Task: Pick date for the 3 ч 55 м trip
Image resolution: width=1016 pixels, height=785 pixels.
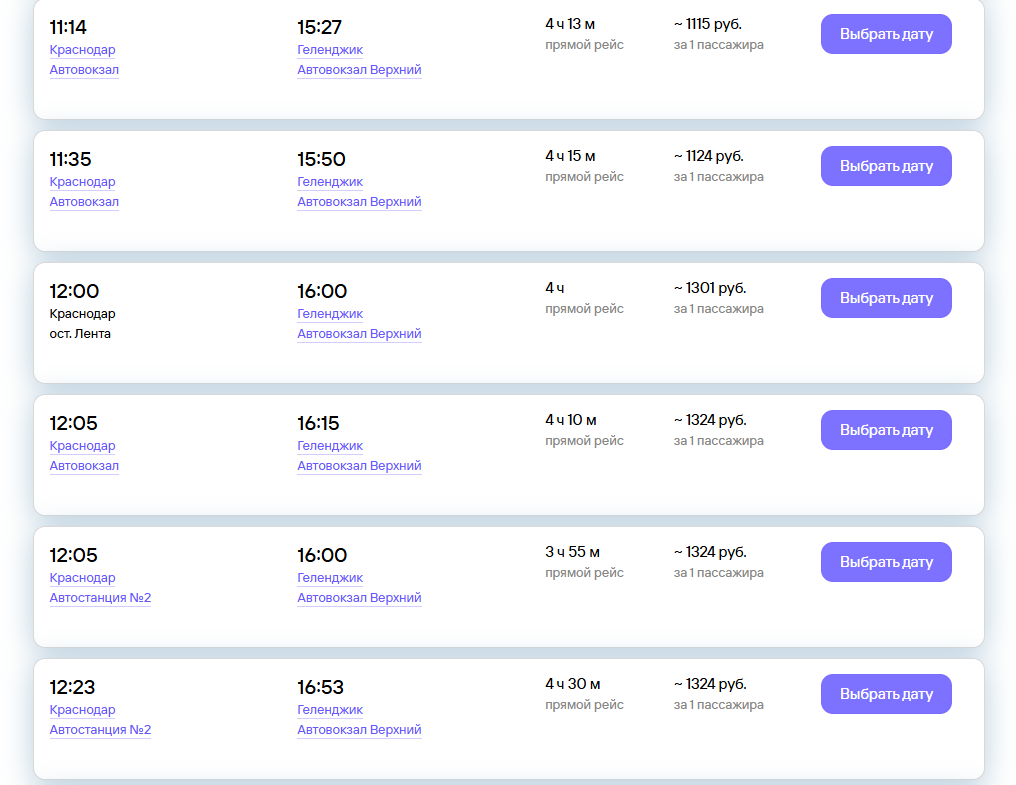Action: pos(885,562)
